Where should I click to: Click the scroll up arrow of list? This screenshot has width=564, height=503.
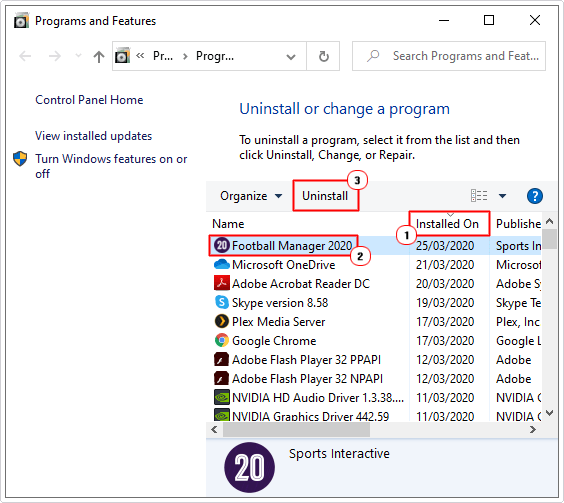(x=549, y=221)
